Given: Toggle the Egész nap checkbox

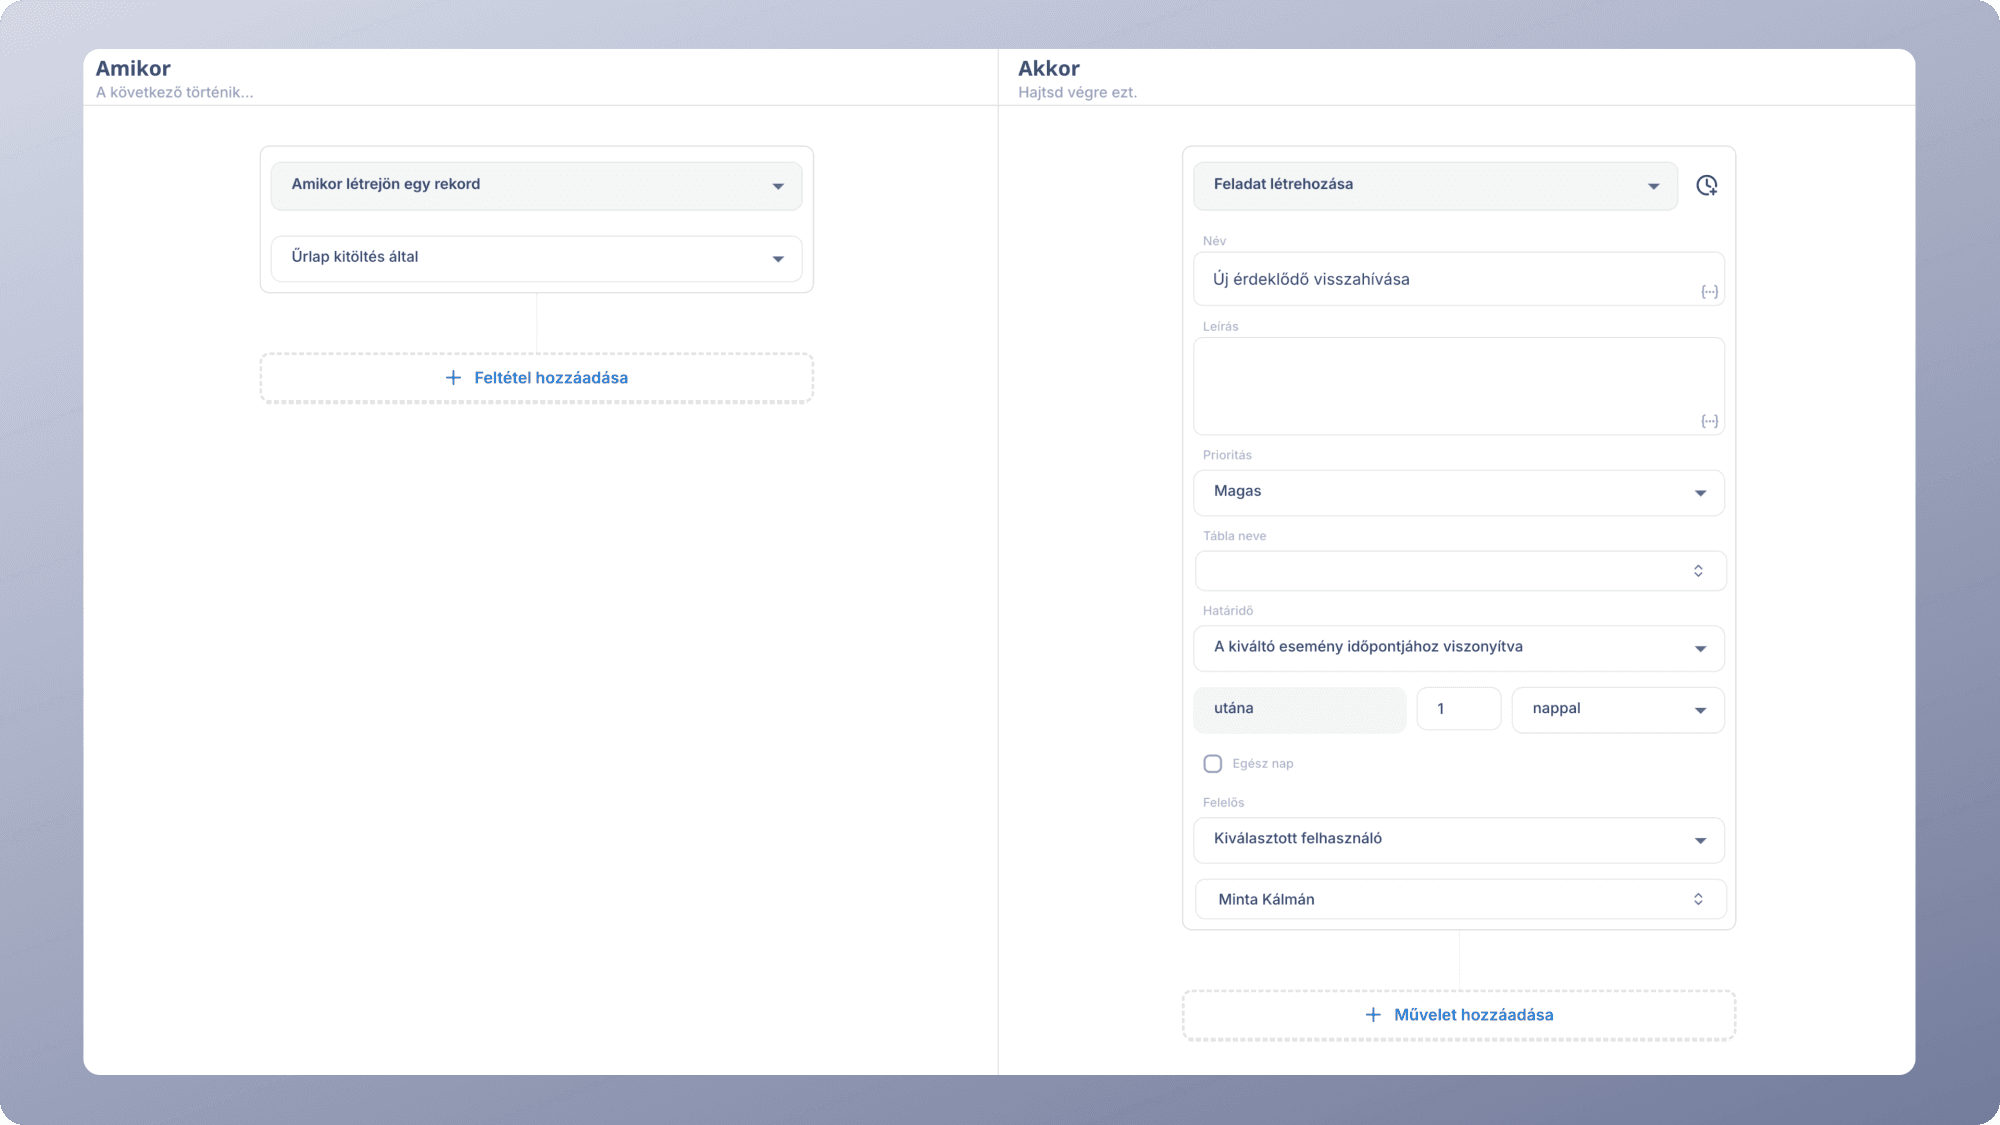Looking at the screenshot, I should pyautogui.click(x=1213, y=764).
